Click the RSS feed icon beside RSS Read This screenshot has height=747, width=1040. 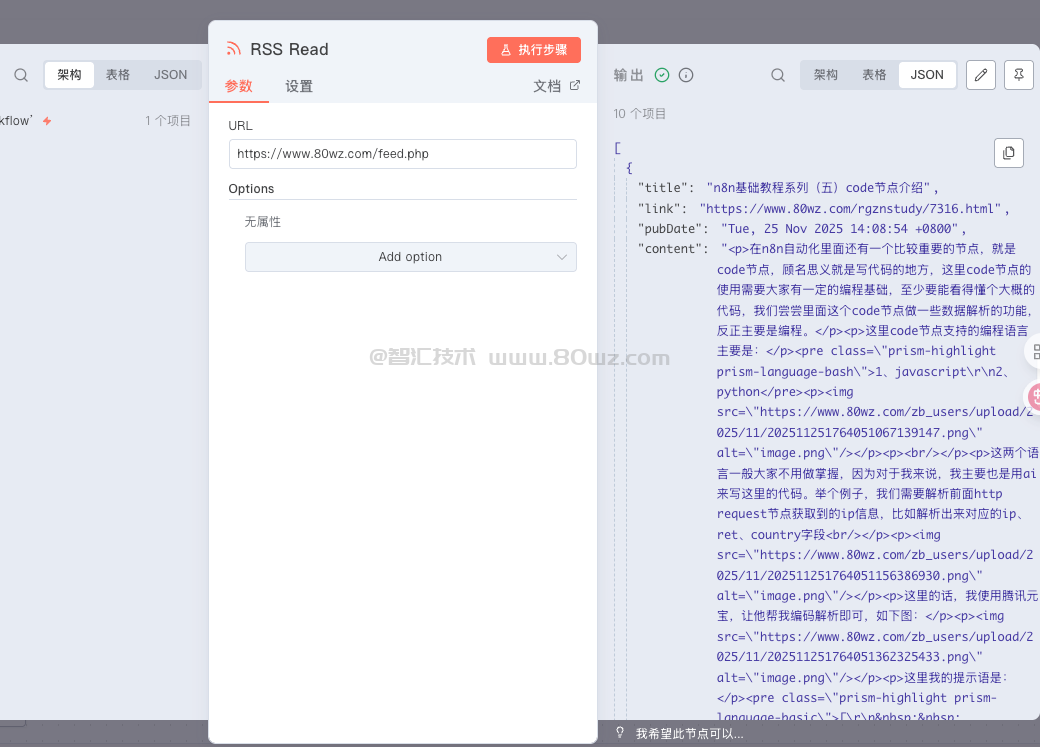(234, 49)
